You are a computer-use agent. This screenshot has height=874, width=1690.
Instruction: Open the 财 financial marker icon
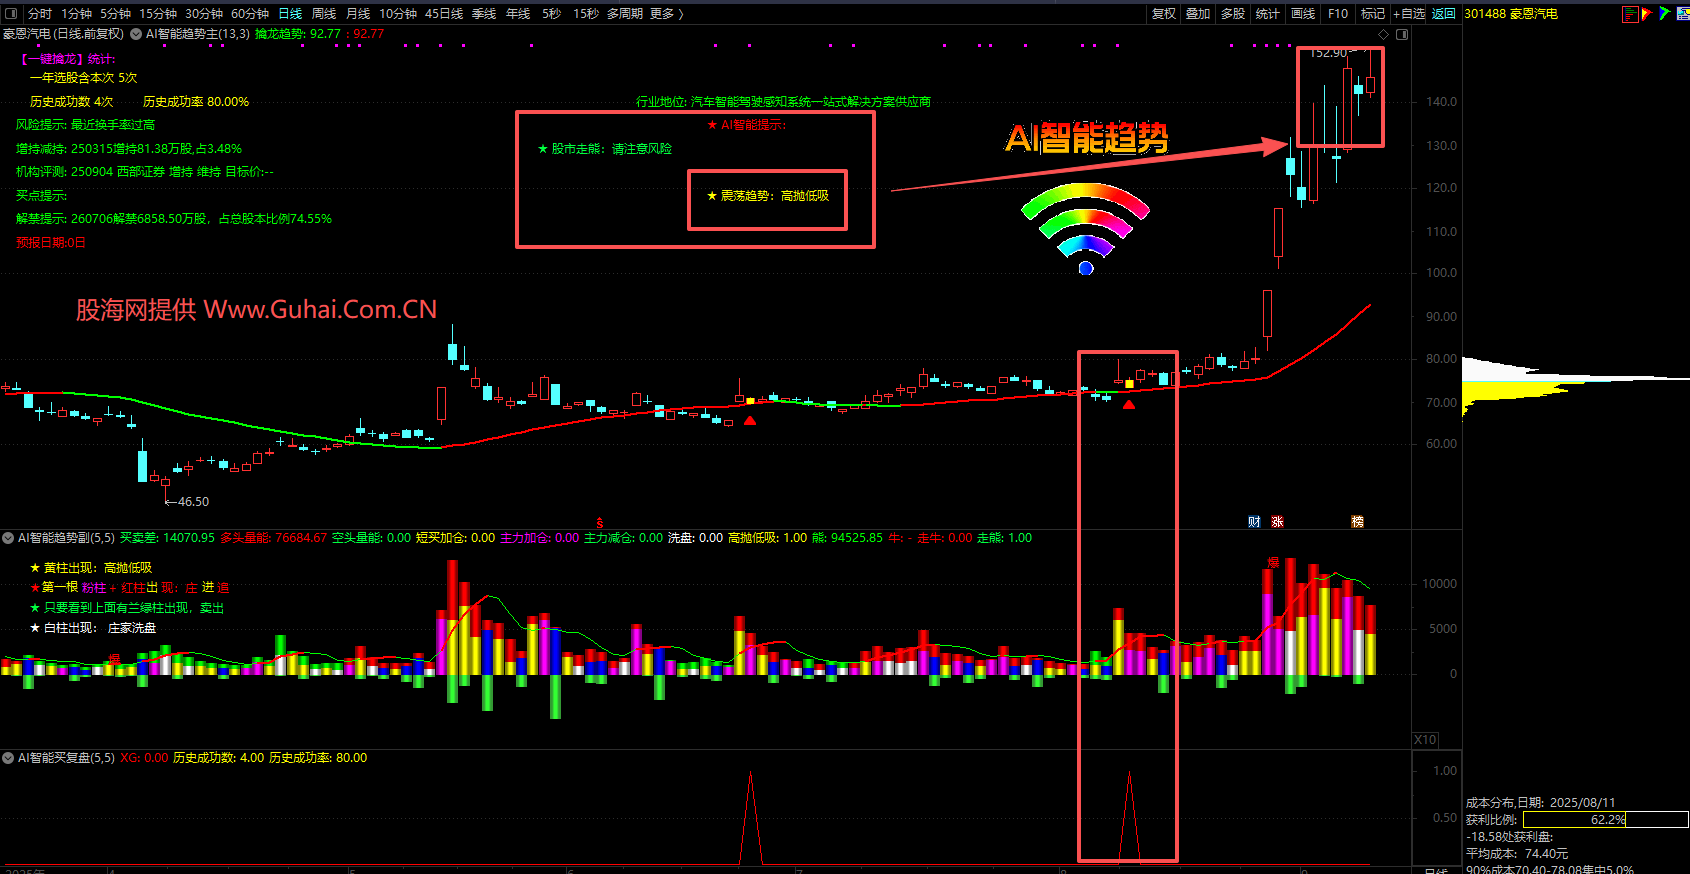[1254, 522]
